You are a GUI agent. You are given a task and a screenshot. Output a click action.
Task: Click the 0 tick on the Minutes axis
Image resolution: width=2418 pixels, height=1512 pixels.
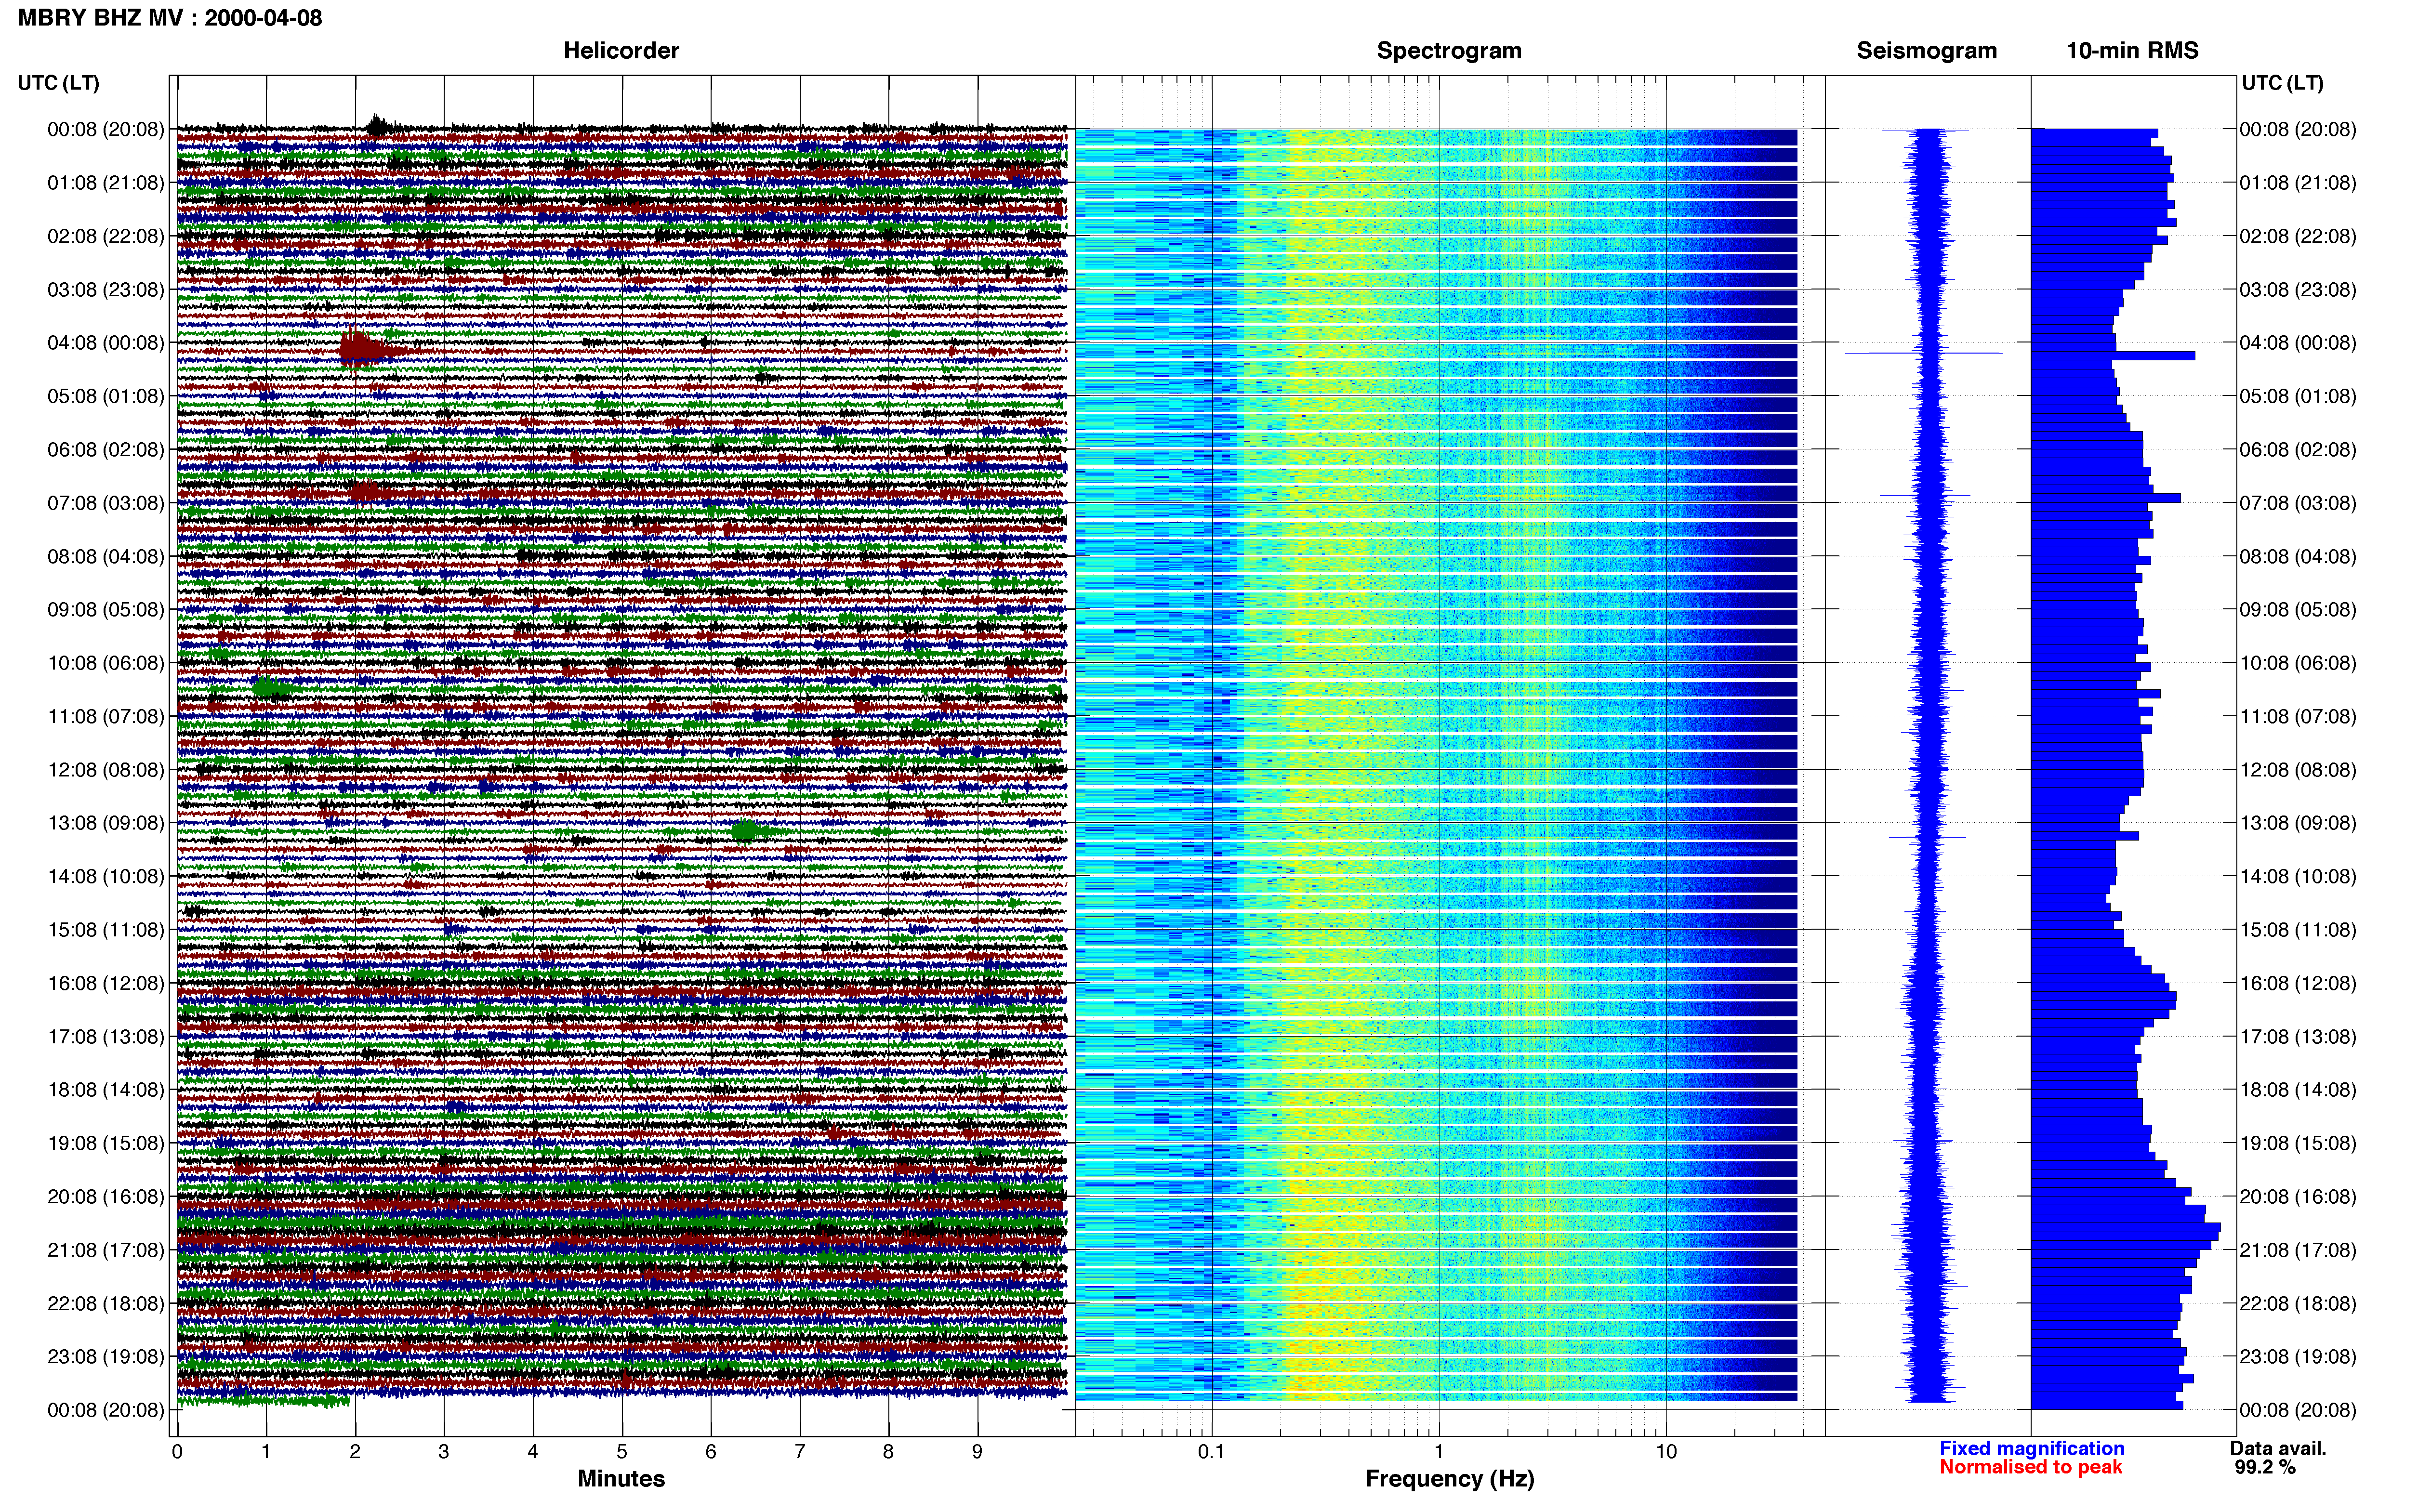click(x=177, y=1452)
